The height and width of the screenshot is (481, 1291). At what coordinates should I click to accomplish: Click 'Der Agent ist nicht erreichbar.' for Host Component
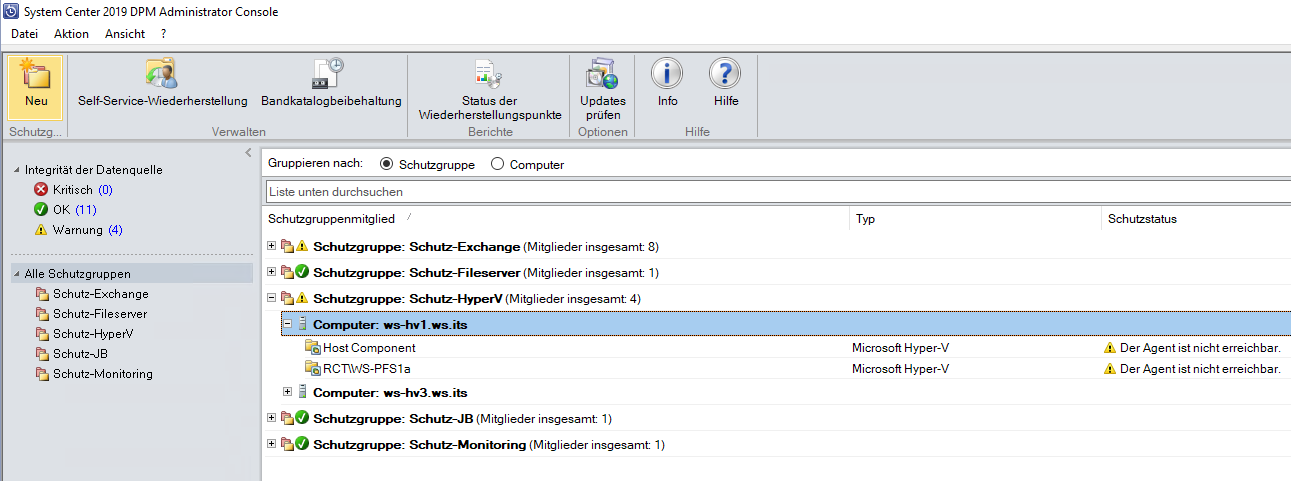click(x=1200, y=348)
